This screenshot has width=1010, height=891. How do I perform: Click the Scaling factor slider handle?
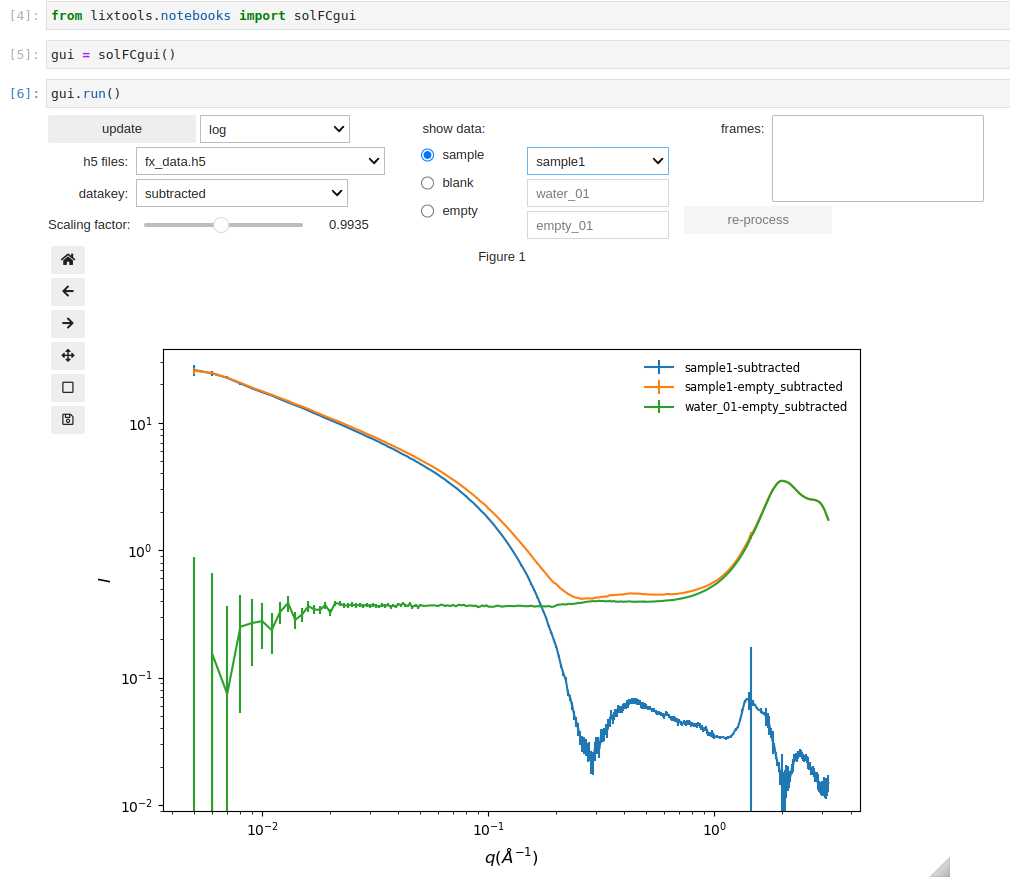[221, 225]
